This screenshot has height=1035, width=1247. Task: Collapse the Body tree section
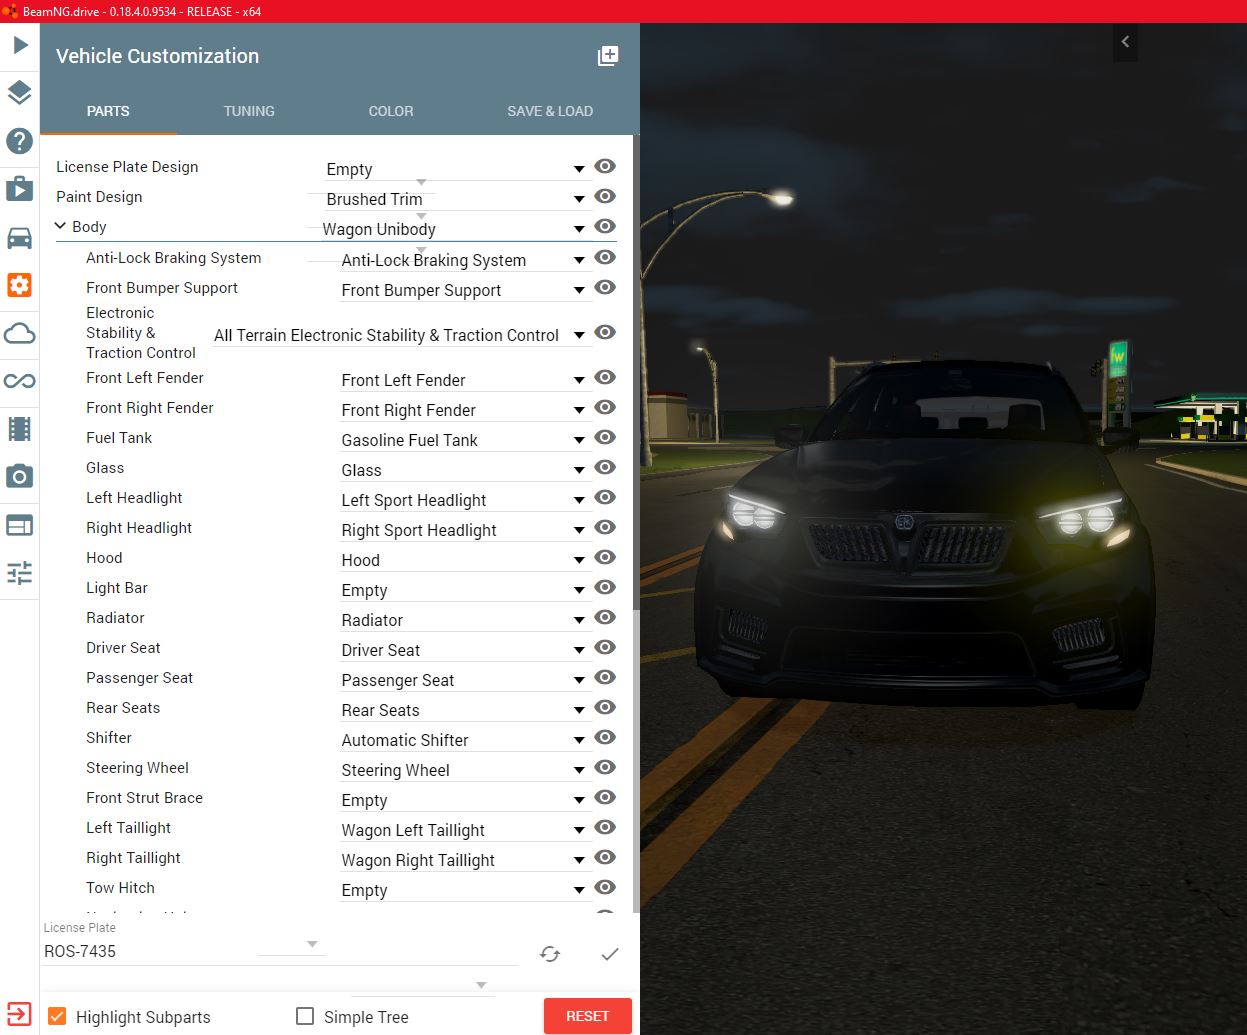[60, 227]
